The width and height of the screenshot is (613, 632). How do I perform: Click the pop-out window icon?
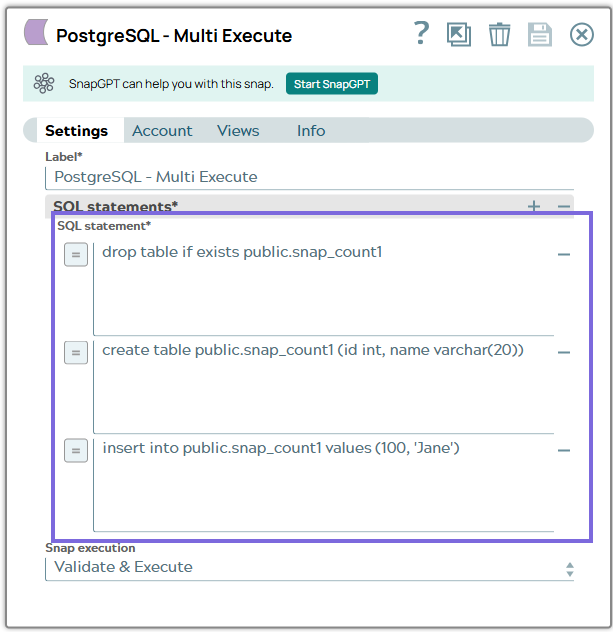click(459, 34)
